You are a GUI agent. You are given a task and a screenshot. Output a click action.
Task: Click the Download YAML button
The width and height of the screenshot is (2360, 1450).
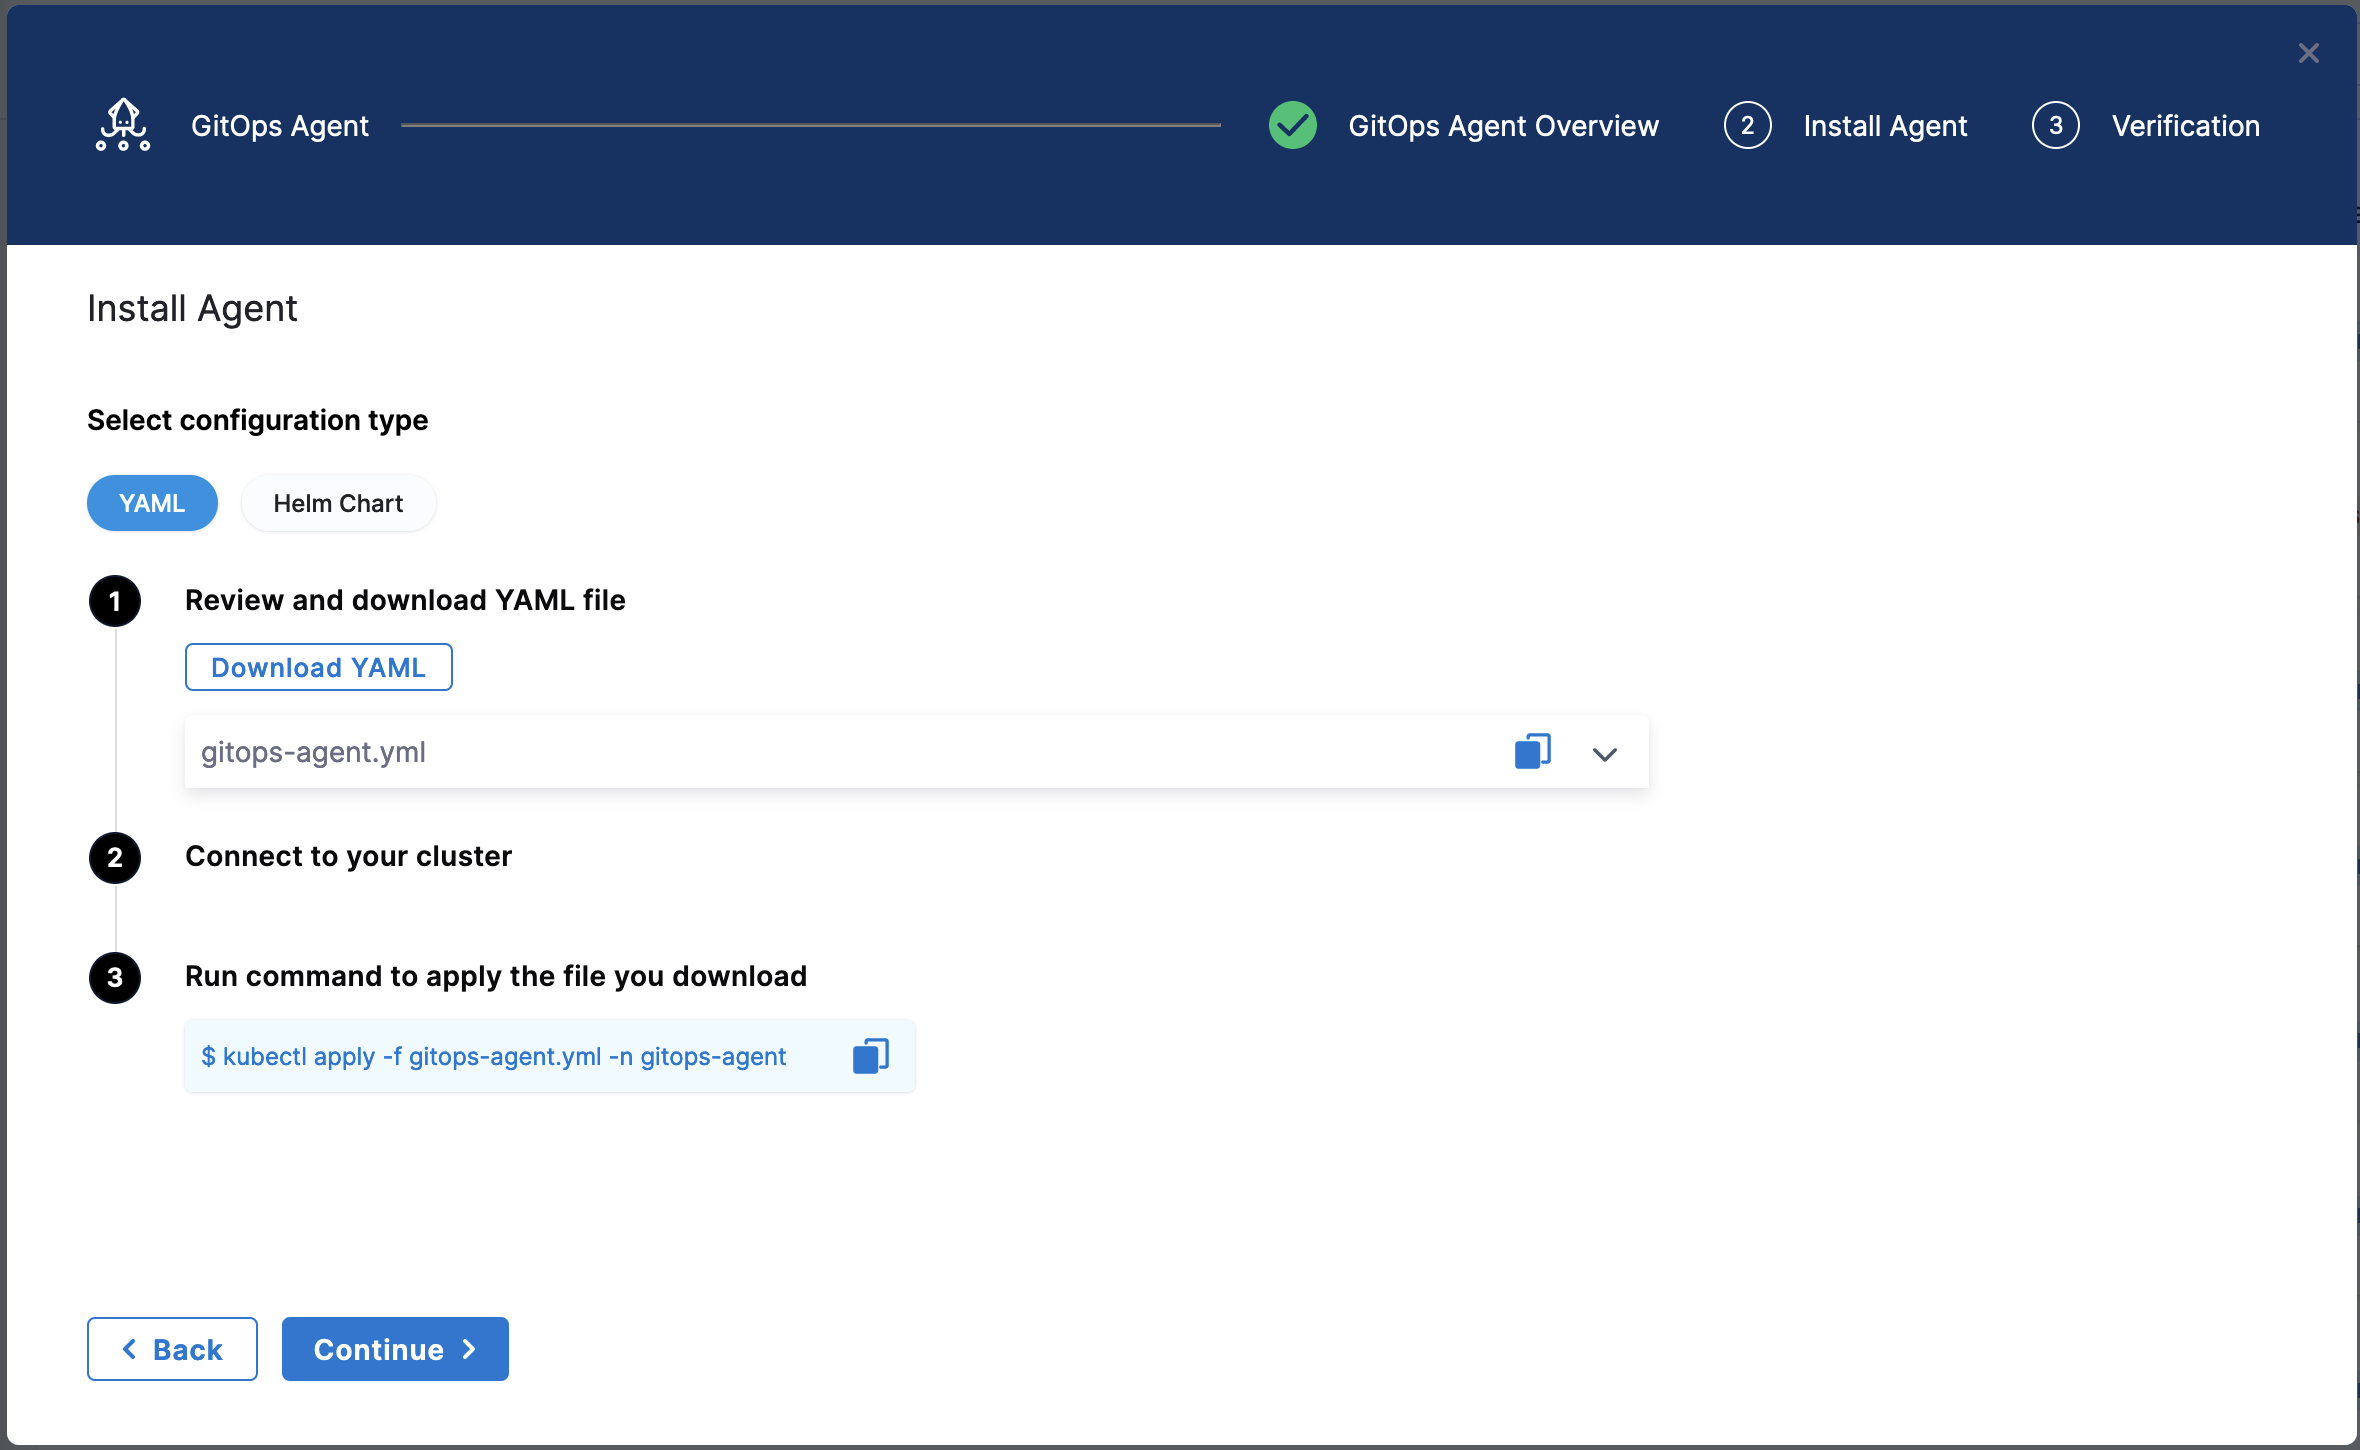click(318, 666)
